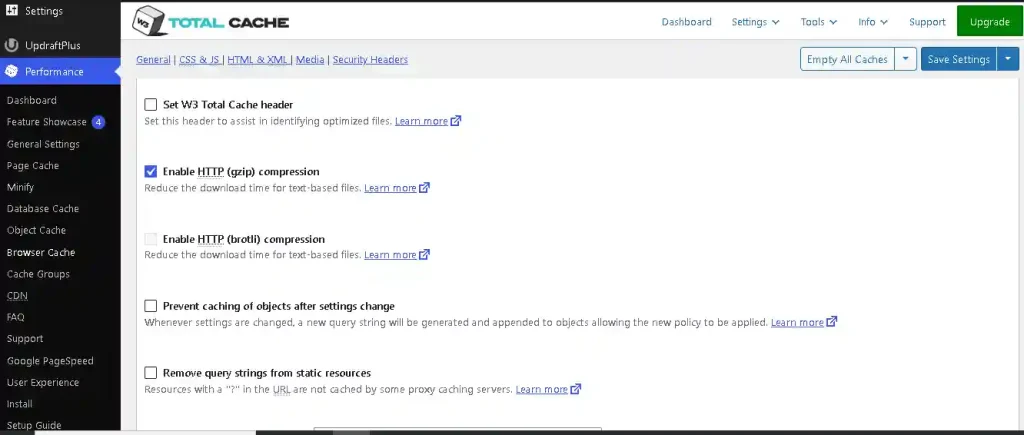This screenshot has width=1024, height=435.
Task: Jump to the HTML & XML section
Action: 258,59
